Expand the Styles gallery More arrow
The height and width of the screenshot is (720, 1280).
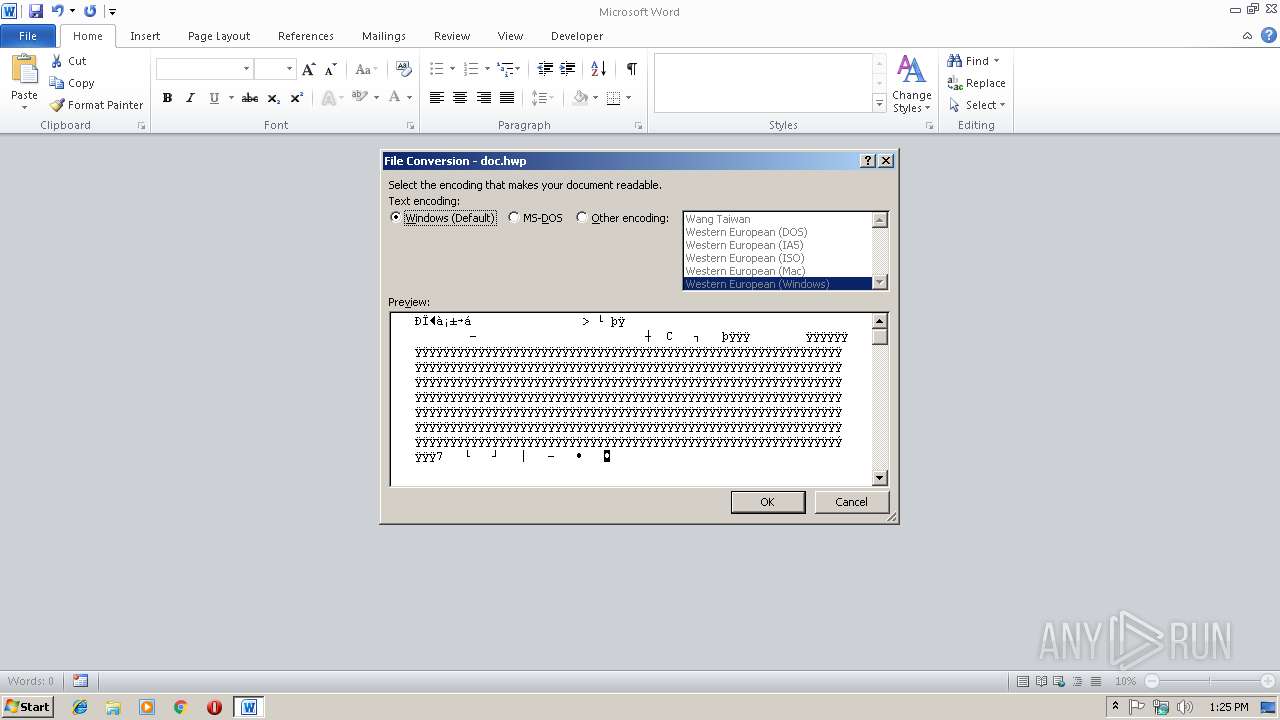[x=879, y=104]
